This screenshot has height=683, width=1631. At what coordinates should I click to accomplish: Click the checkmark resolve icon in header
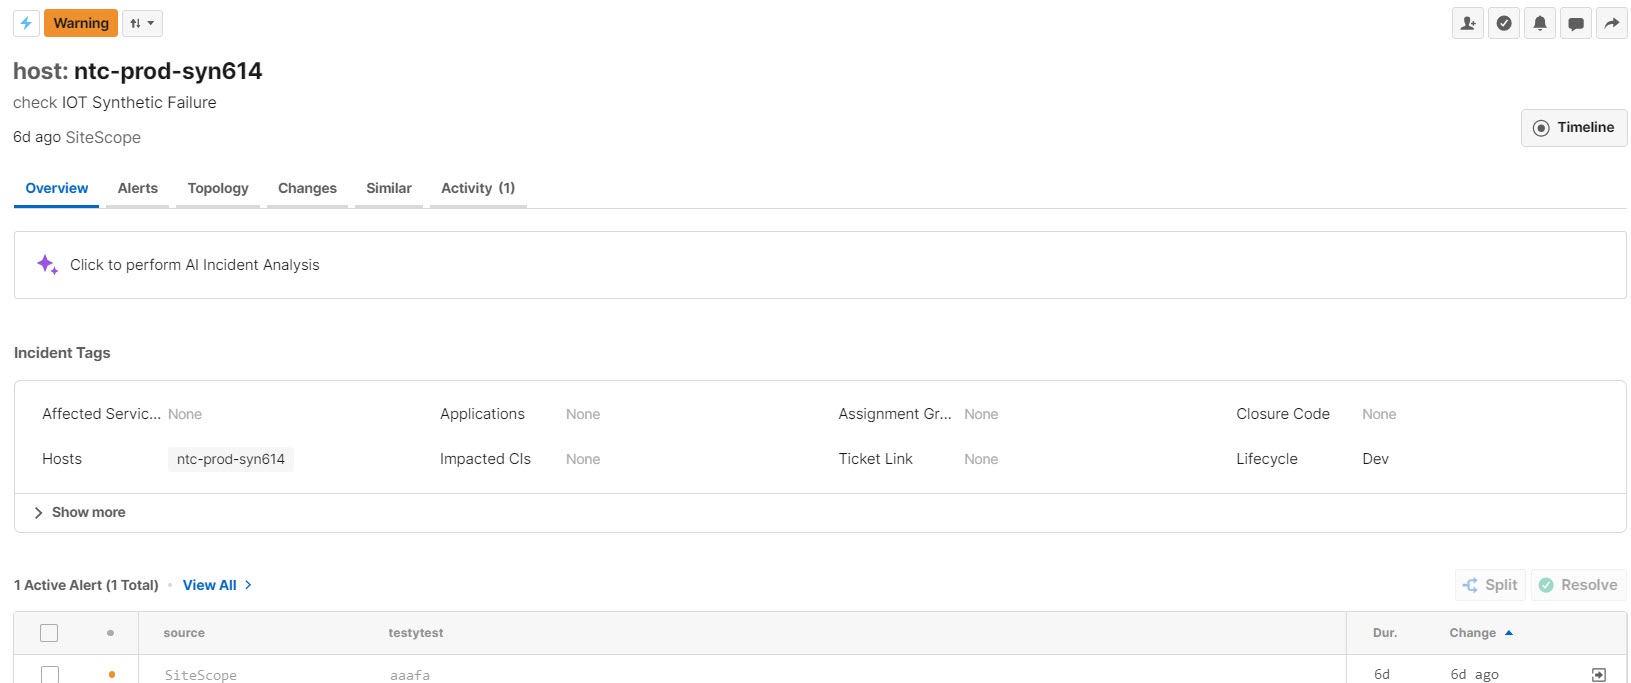(x=1504, y=23)
